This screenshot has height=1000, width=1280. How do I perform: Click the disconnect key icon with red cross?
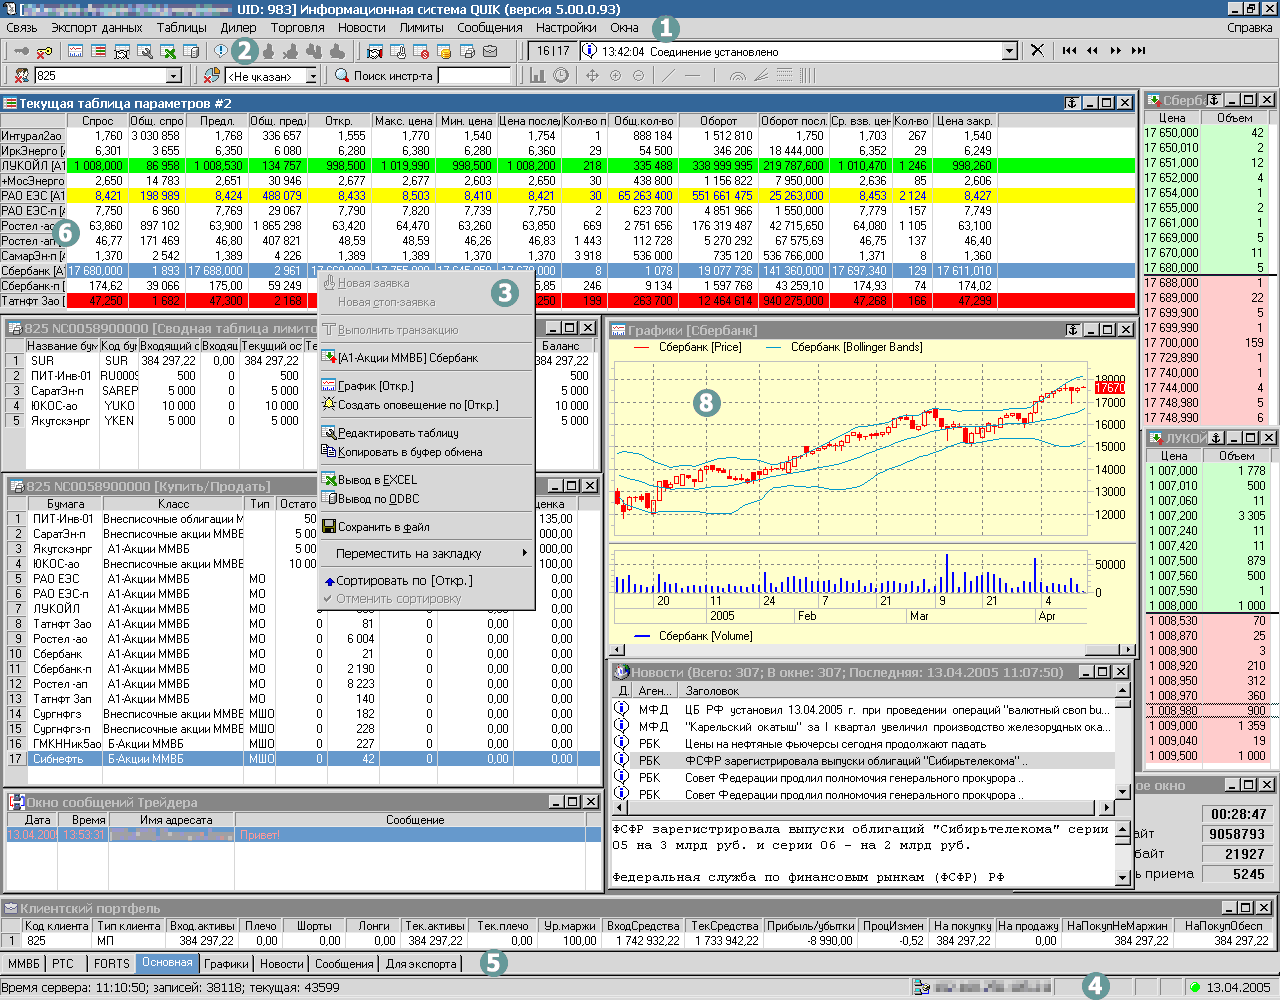45,51
